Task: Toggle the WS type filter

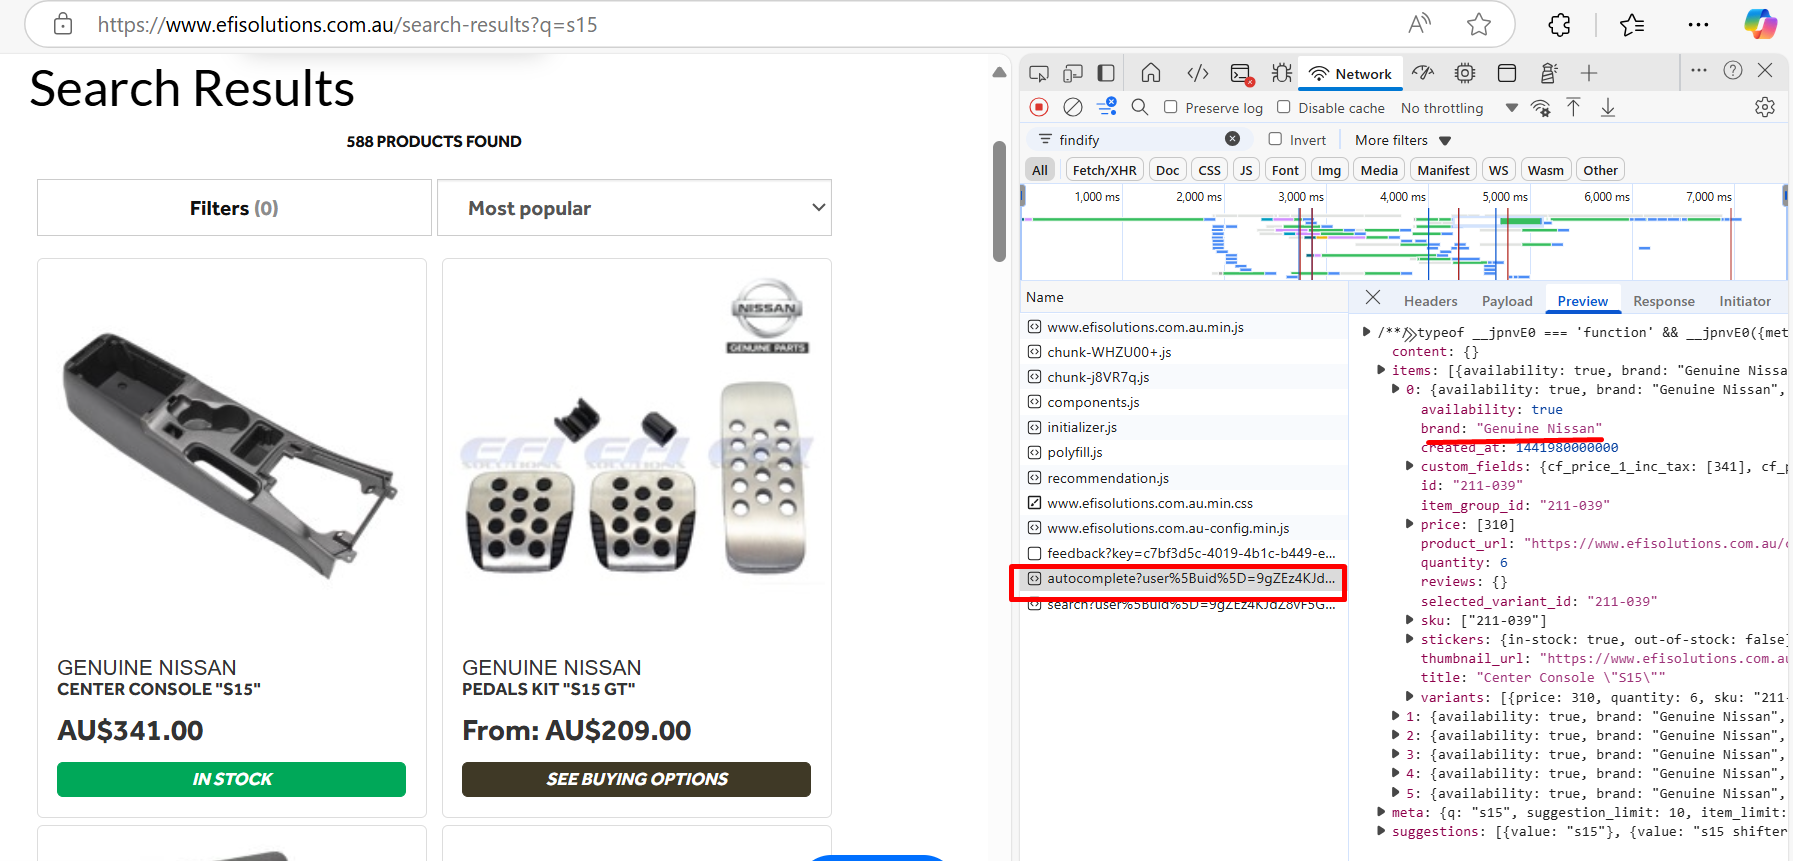Action: (1498, 170)
